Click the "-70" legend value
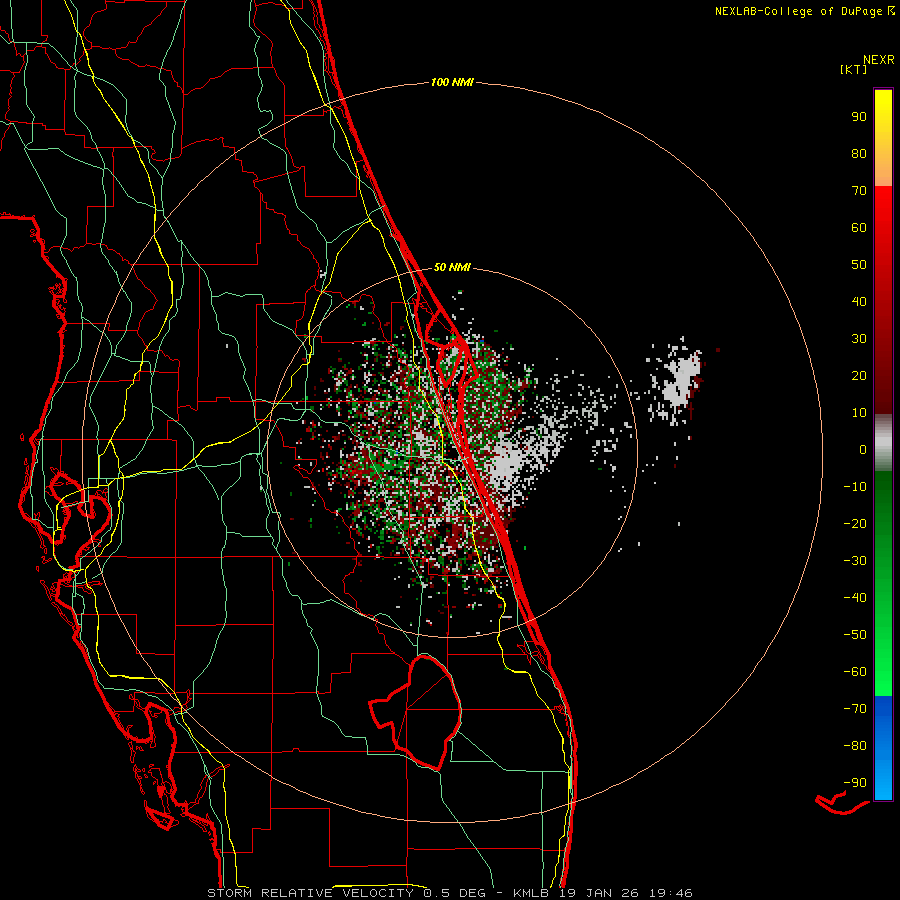The width and height of the screenshot is (900, 900). point(855,709)
